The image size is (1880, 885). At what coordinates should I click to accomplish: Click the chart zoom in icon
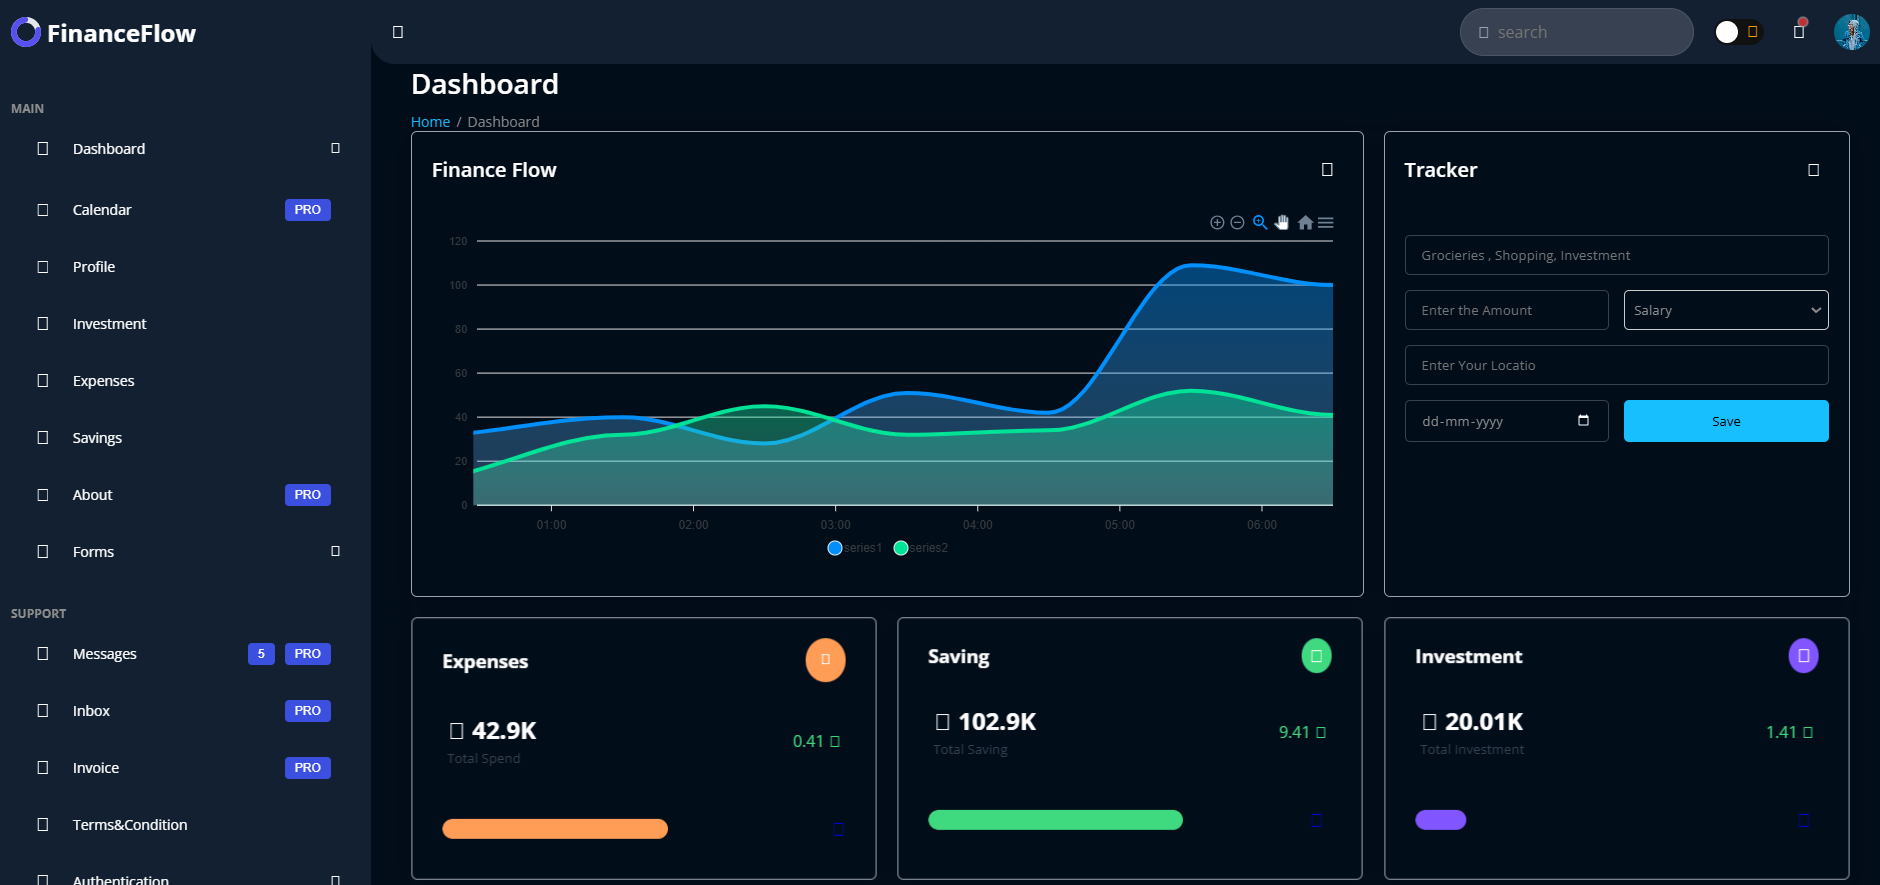pyautogui.click(x=1217, y=223)
